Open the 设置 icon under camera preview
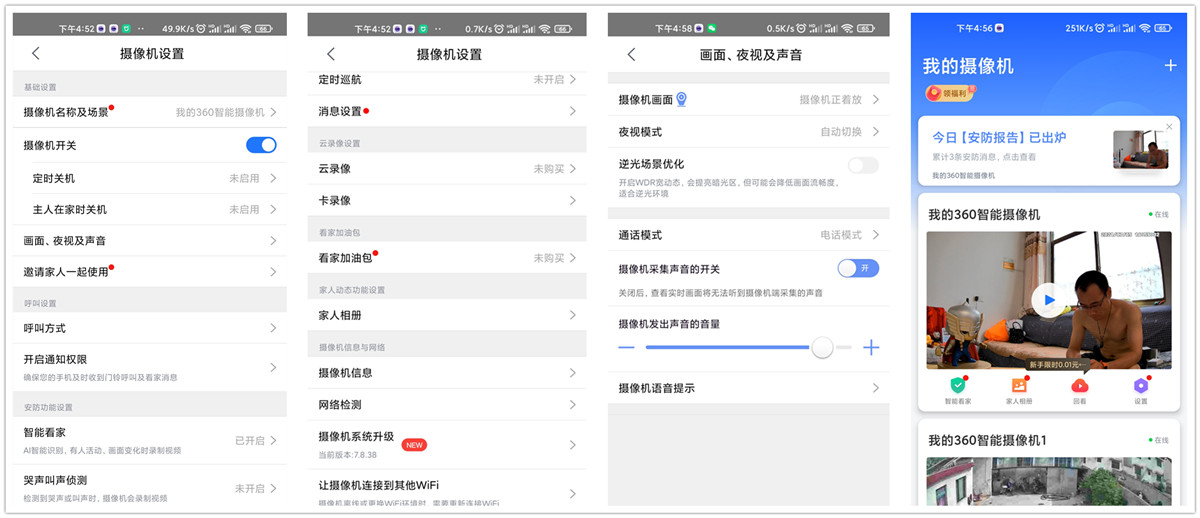The width and height of the screenshot is (1200, 518). (1141, 385)
